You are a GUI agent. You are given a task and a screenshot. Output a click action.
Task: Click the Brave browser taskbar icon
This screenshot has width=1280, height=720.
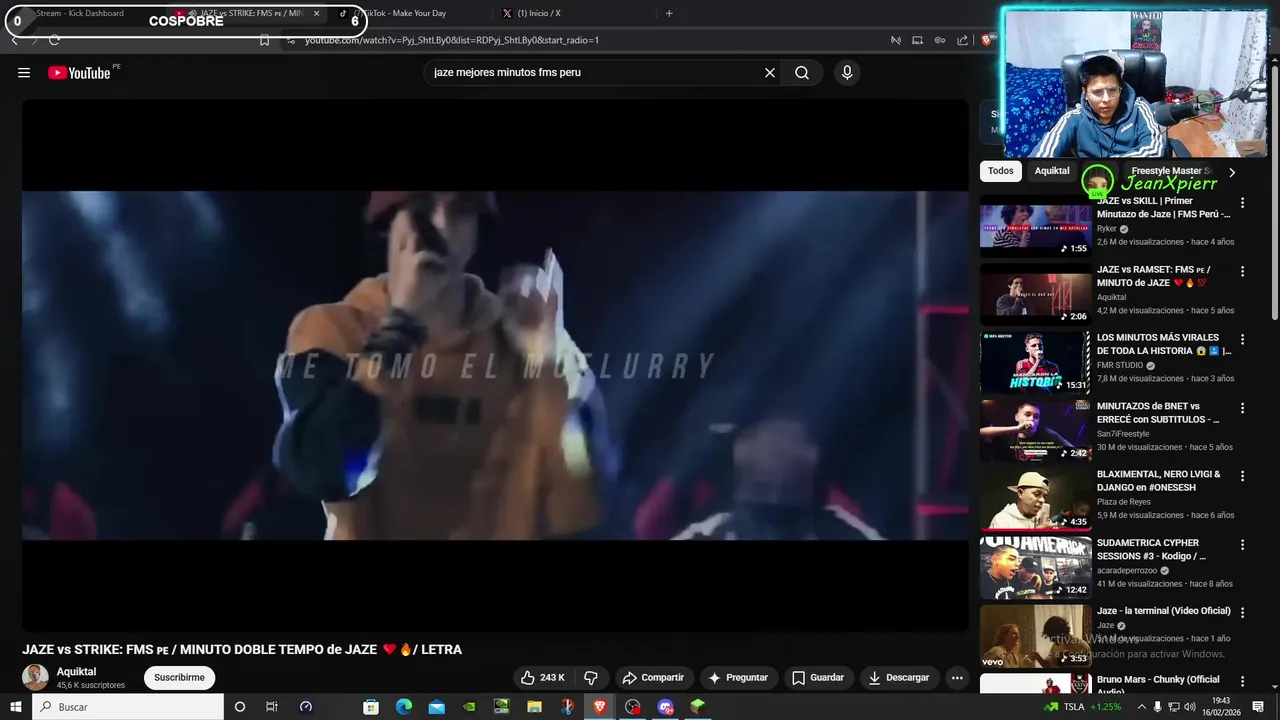tap(599, 707)
